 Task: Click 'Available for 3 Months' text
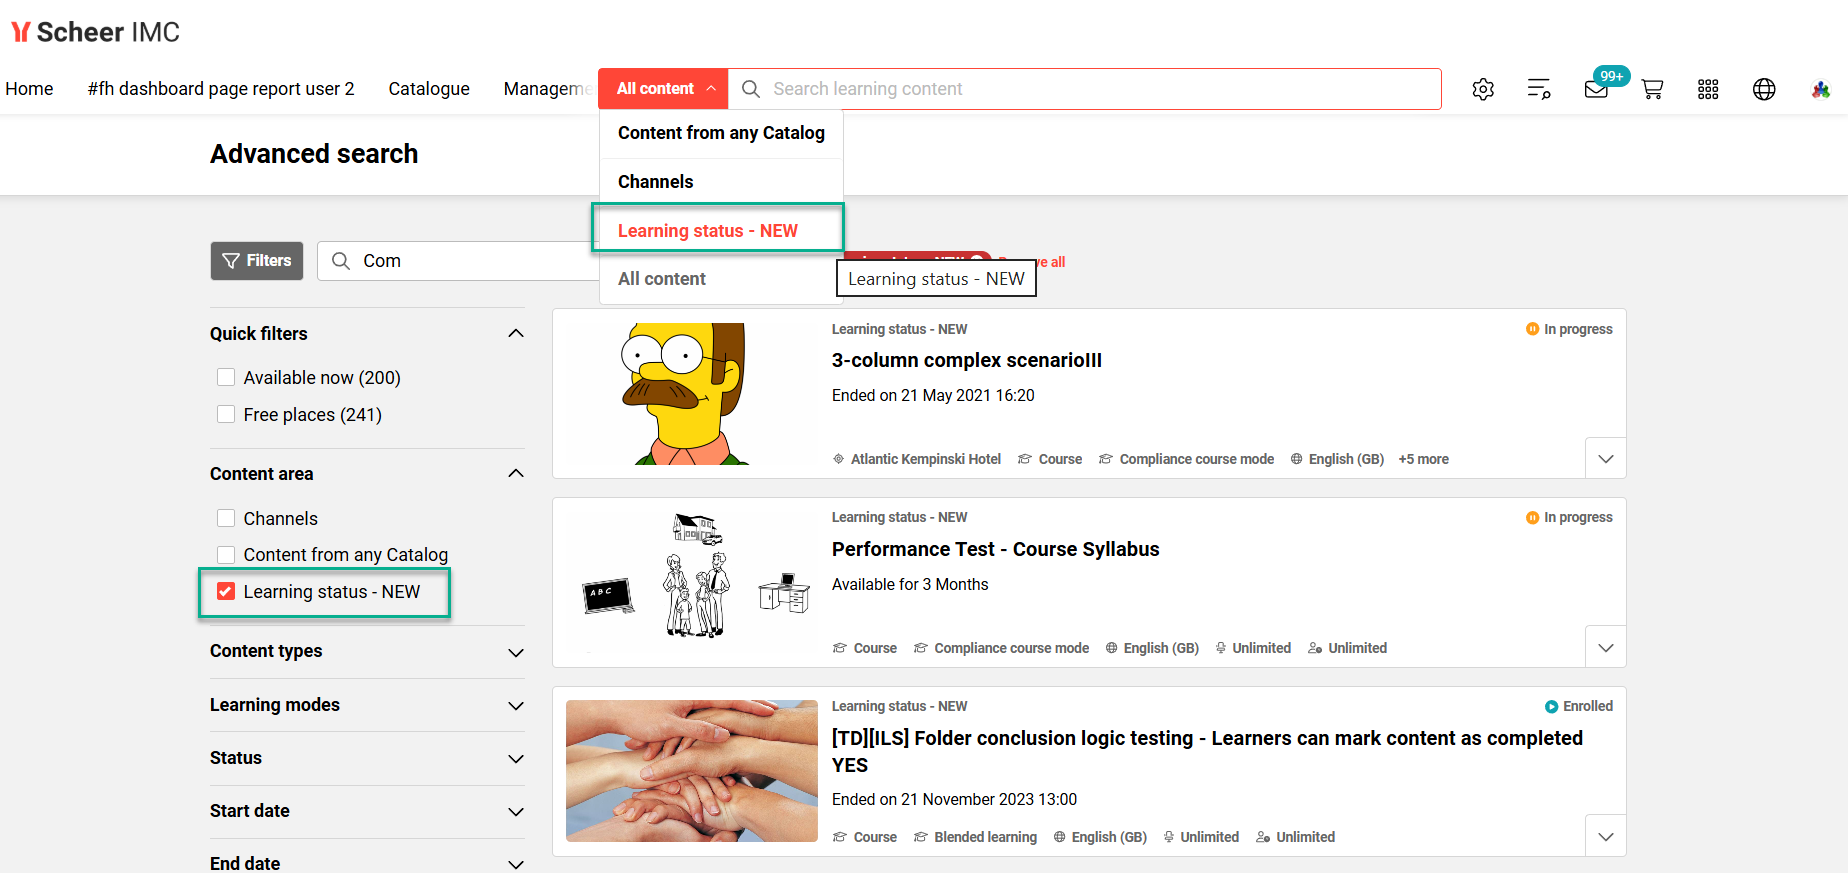910,584
